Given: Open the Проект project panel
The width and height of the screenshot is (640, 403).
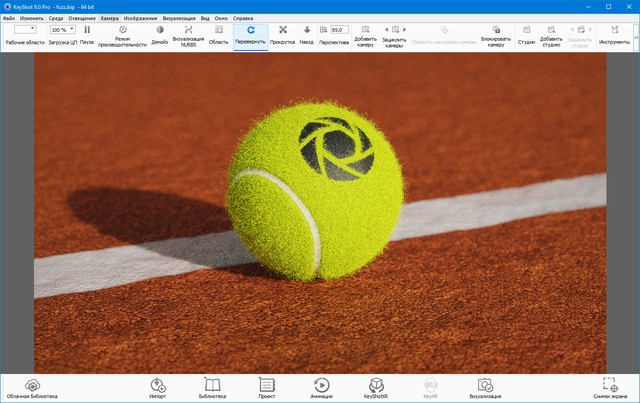Looking at the screenshot, I should pyautogui.click(x=266, y=388).
